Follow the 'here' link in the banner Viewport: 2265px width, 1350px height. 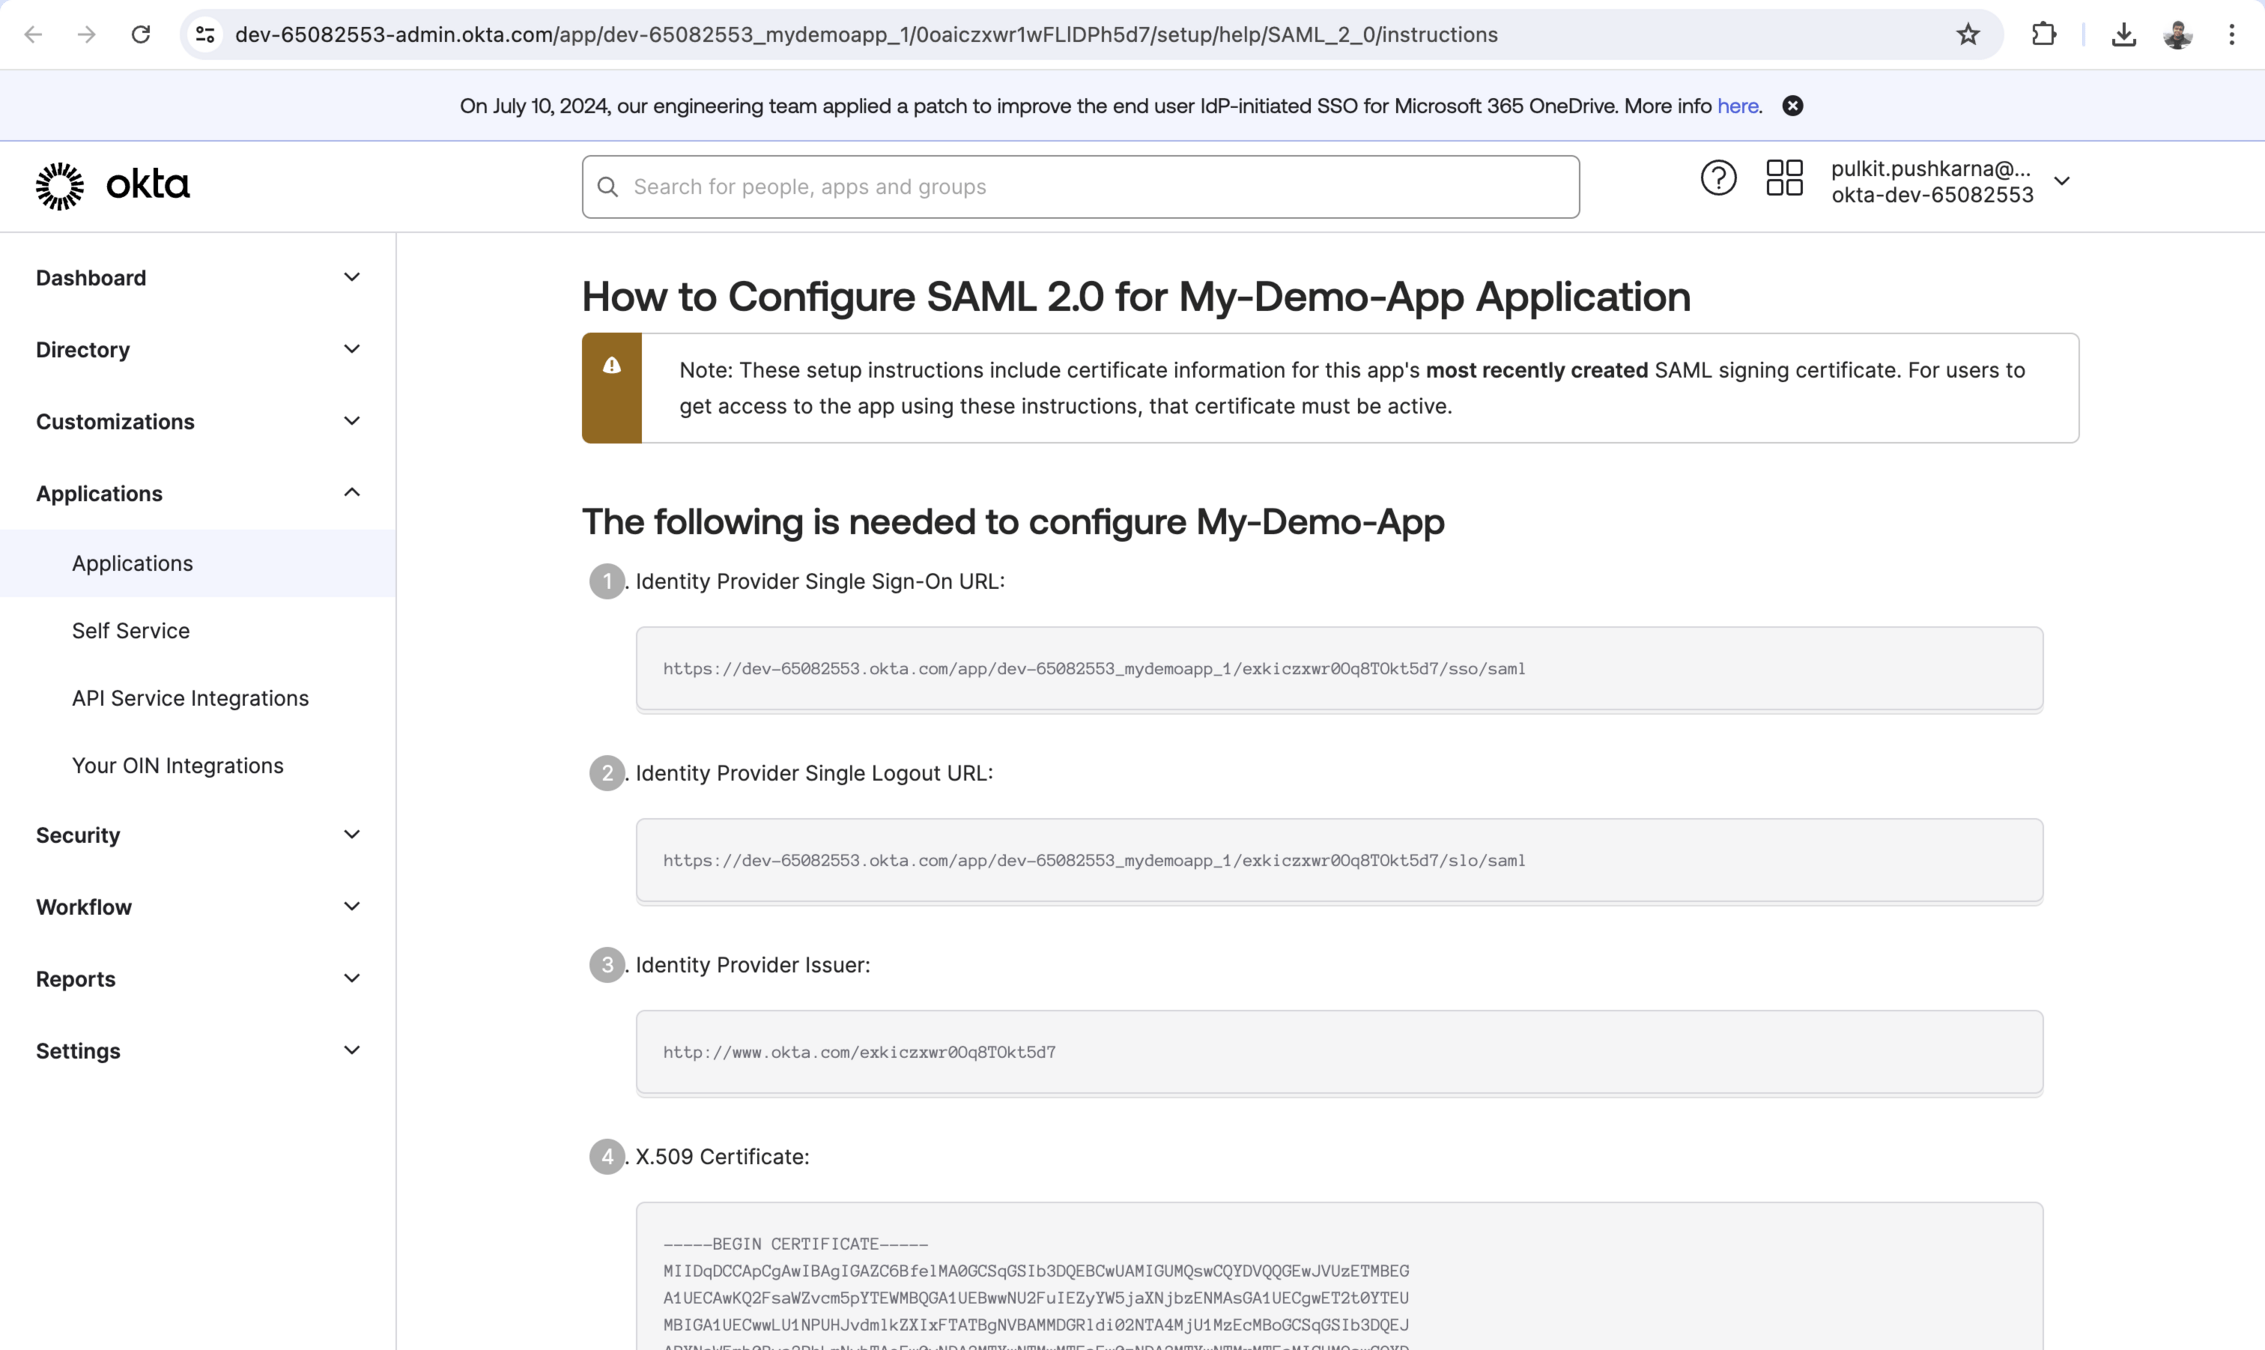coord(1737,106)
